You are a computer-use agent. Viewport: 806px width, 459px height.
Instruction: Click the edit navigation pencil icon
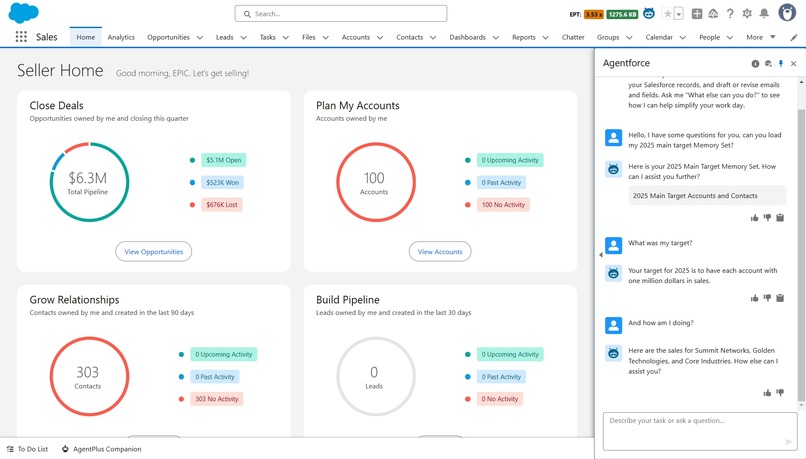click(x=794, y=38)
